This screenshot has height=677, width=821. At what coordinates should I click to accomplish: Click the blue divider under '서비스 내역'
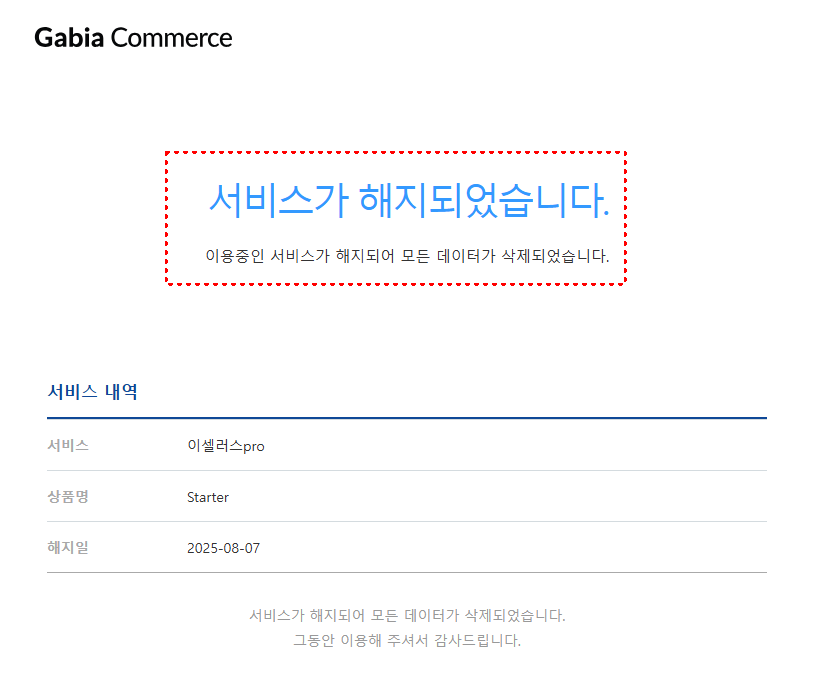pyautogui.click(x=406, y=417)
